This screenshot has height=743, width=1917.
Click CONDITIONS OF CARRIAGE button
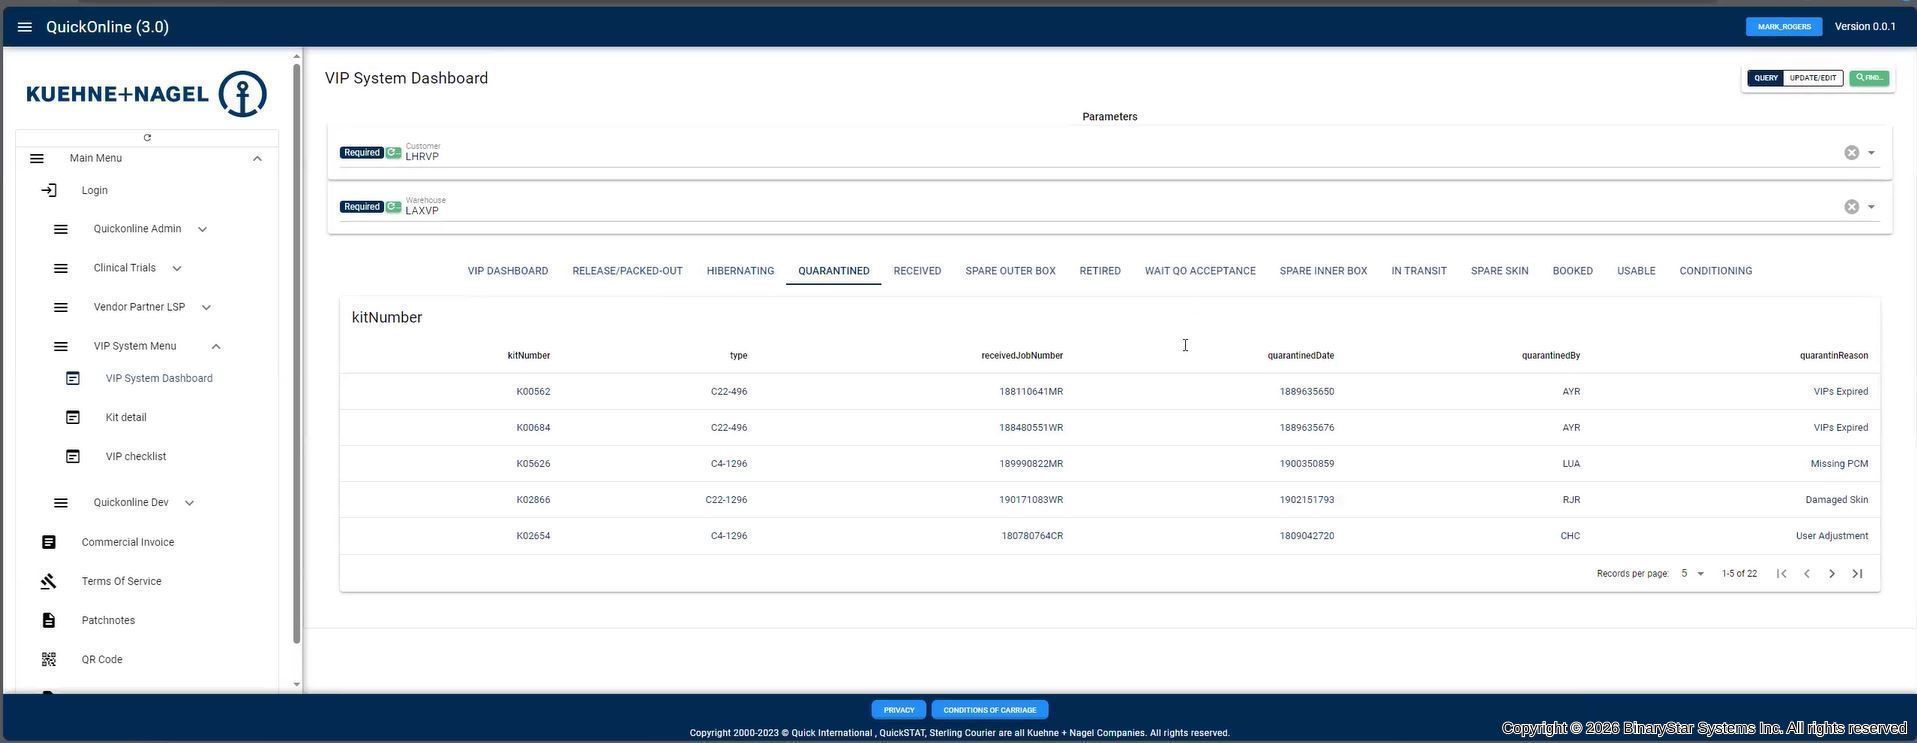click(989, 710)
